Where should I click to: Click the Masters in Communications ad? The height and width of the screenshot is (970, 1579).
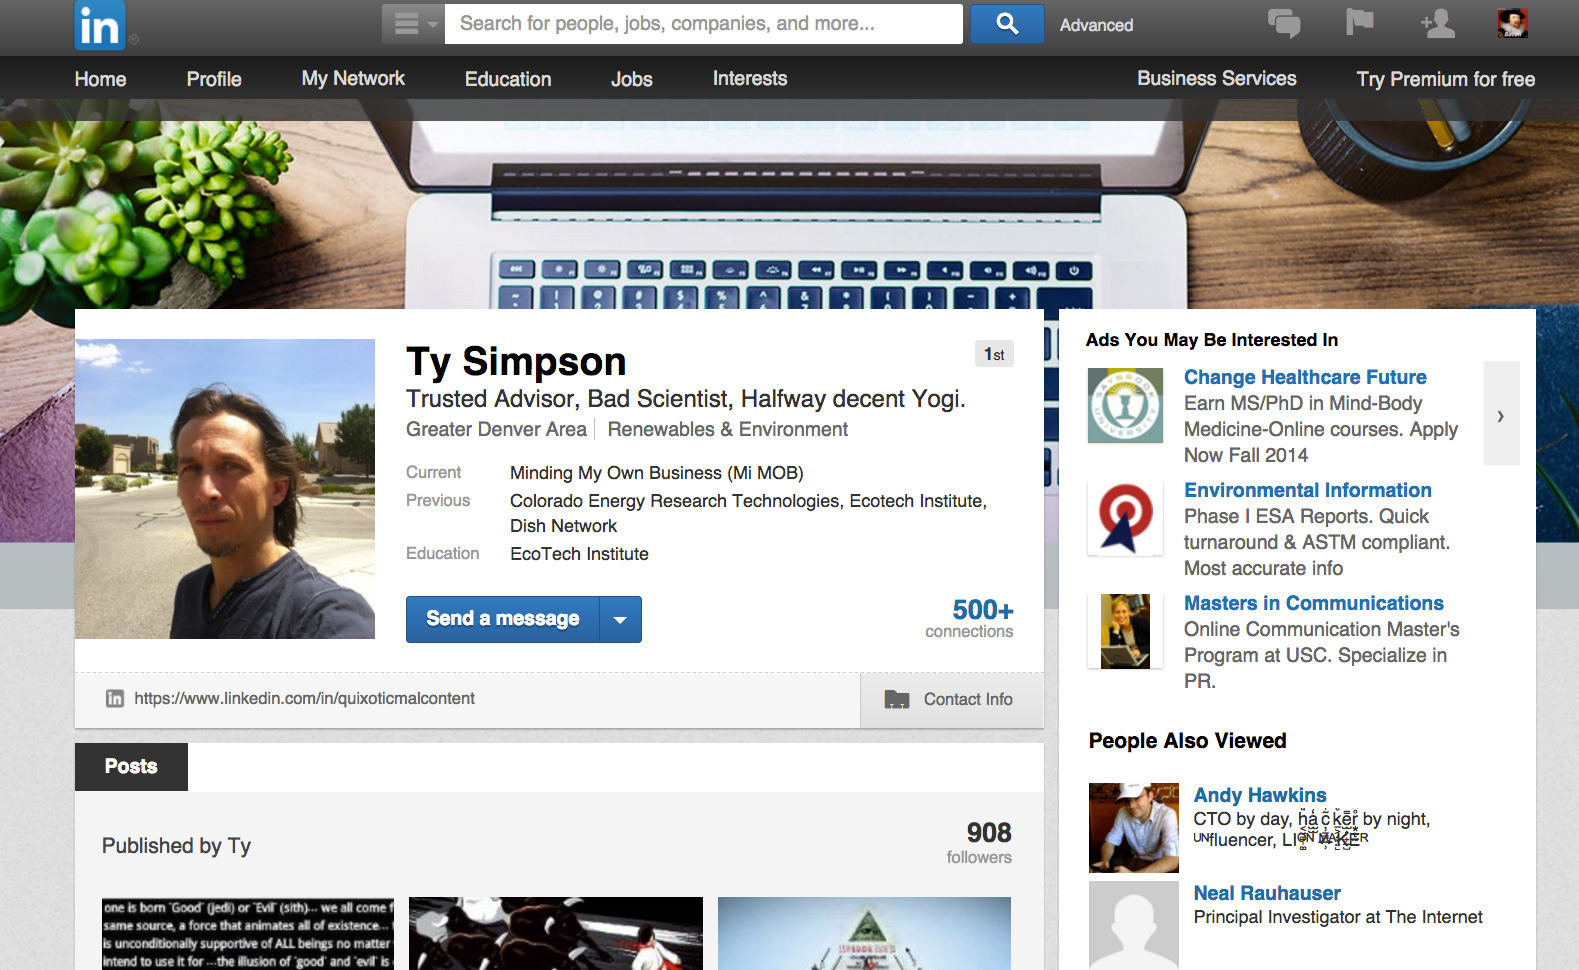coord(1314,603)
